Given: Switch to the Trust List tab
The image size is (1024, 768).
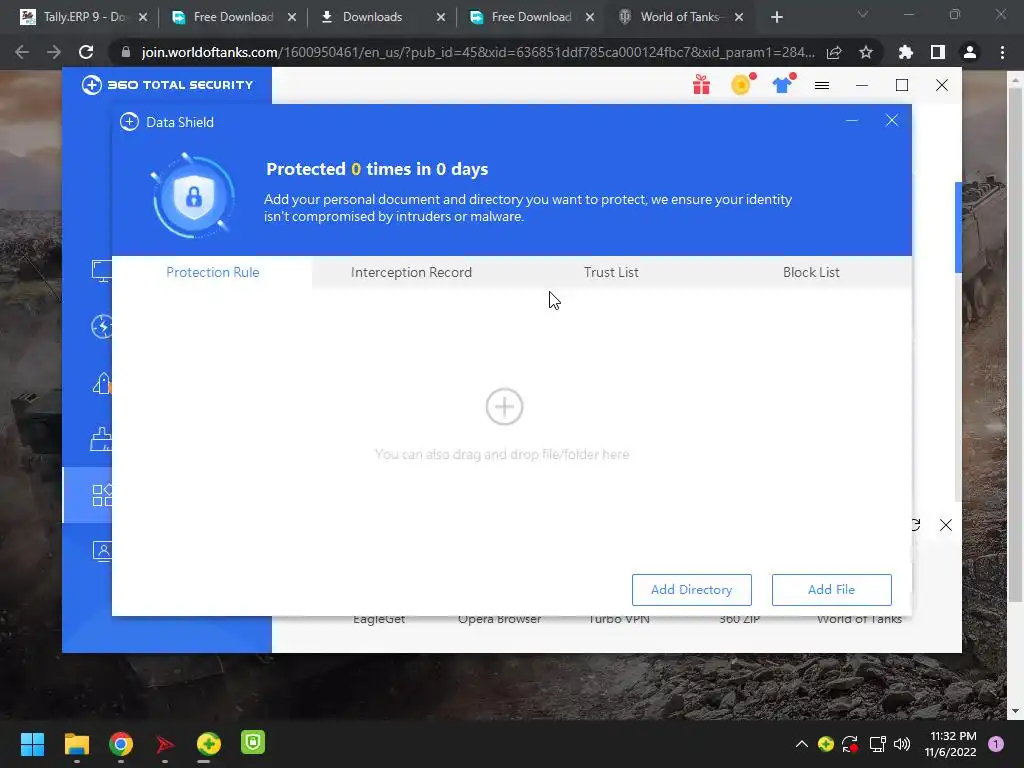Looking at the screenshot, I should pyautogui.click(x=611, y=272).
